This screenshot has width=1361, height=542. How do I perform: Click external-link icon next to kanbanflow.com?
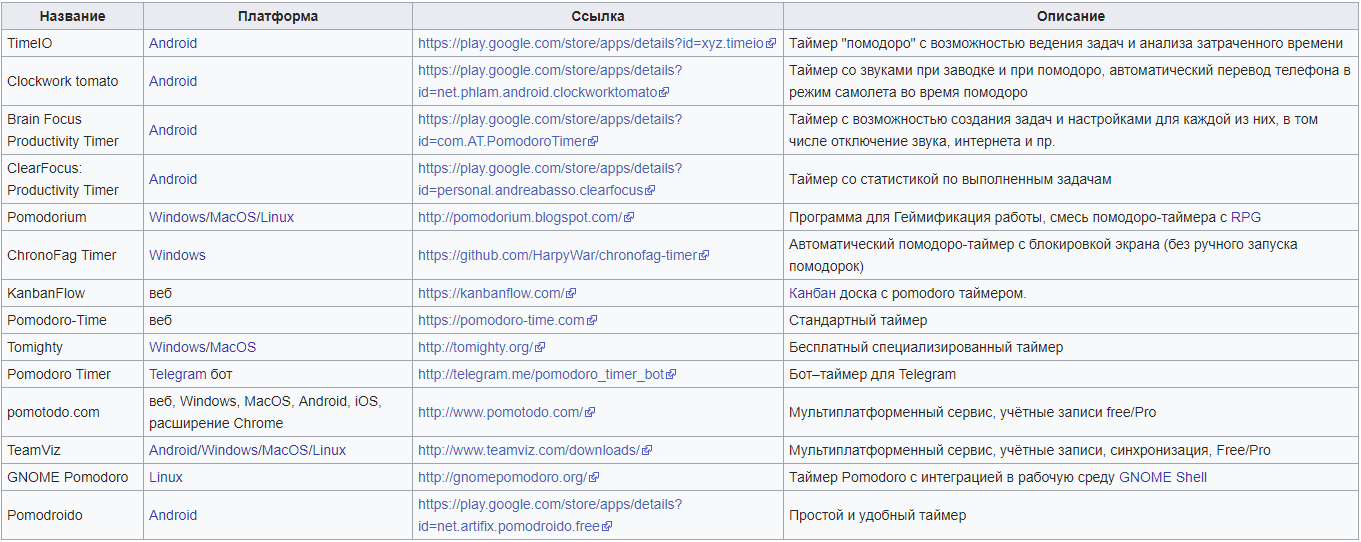coord(571,294)
